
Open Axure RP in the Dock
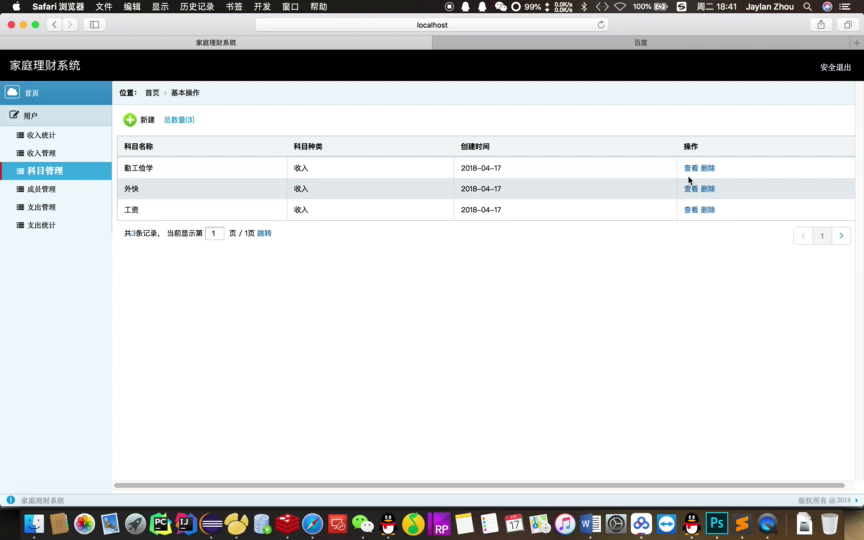point(439,524)
